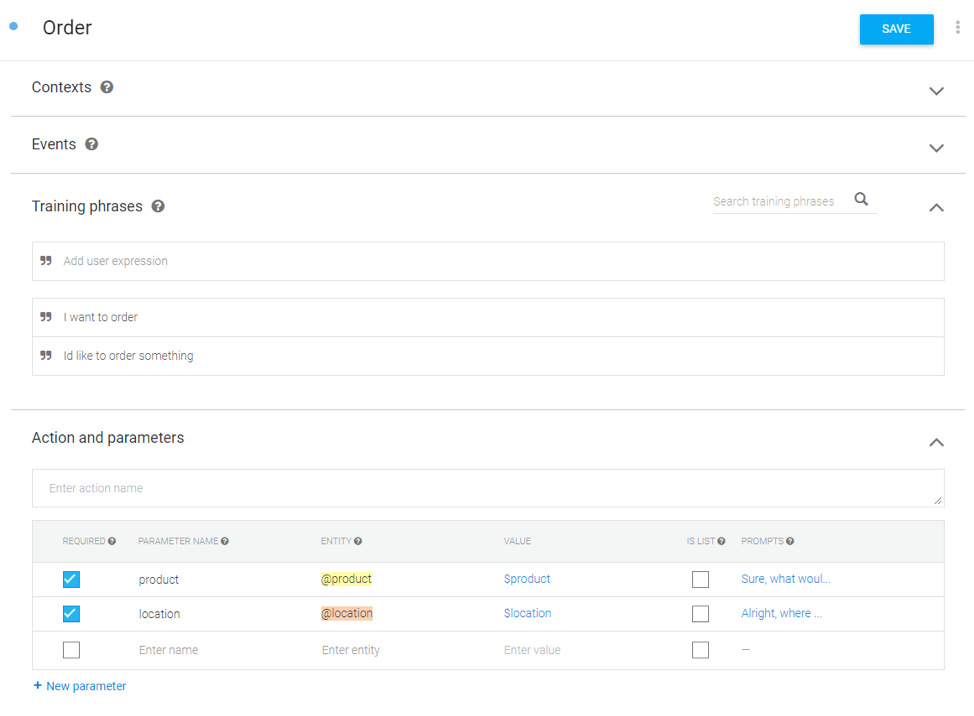
Task: Check required box in empty parameter row
Action: coord(71,650)
